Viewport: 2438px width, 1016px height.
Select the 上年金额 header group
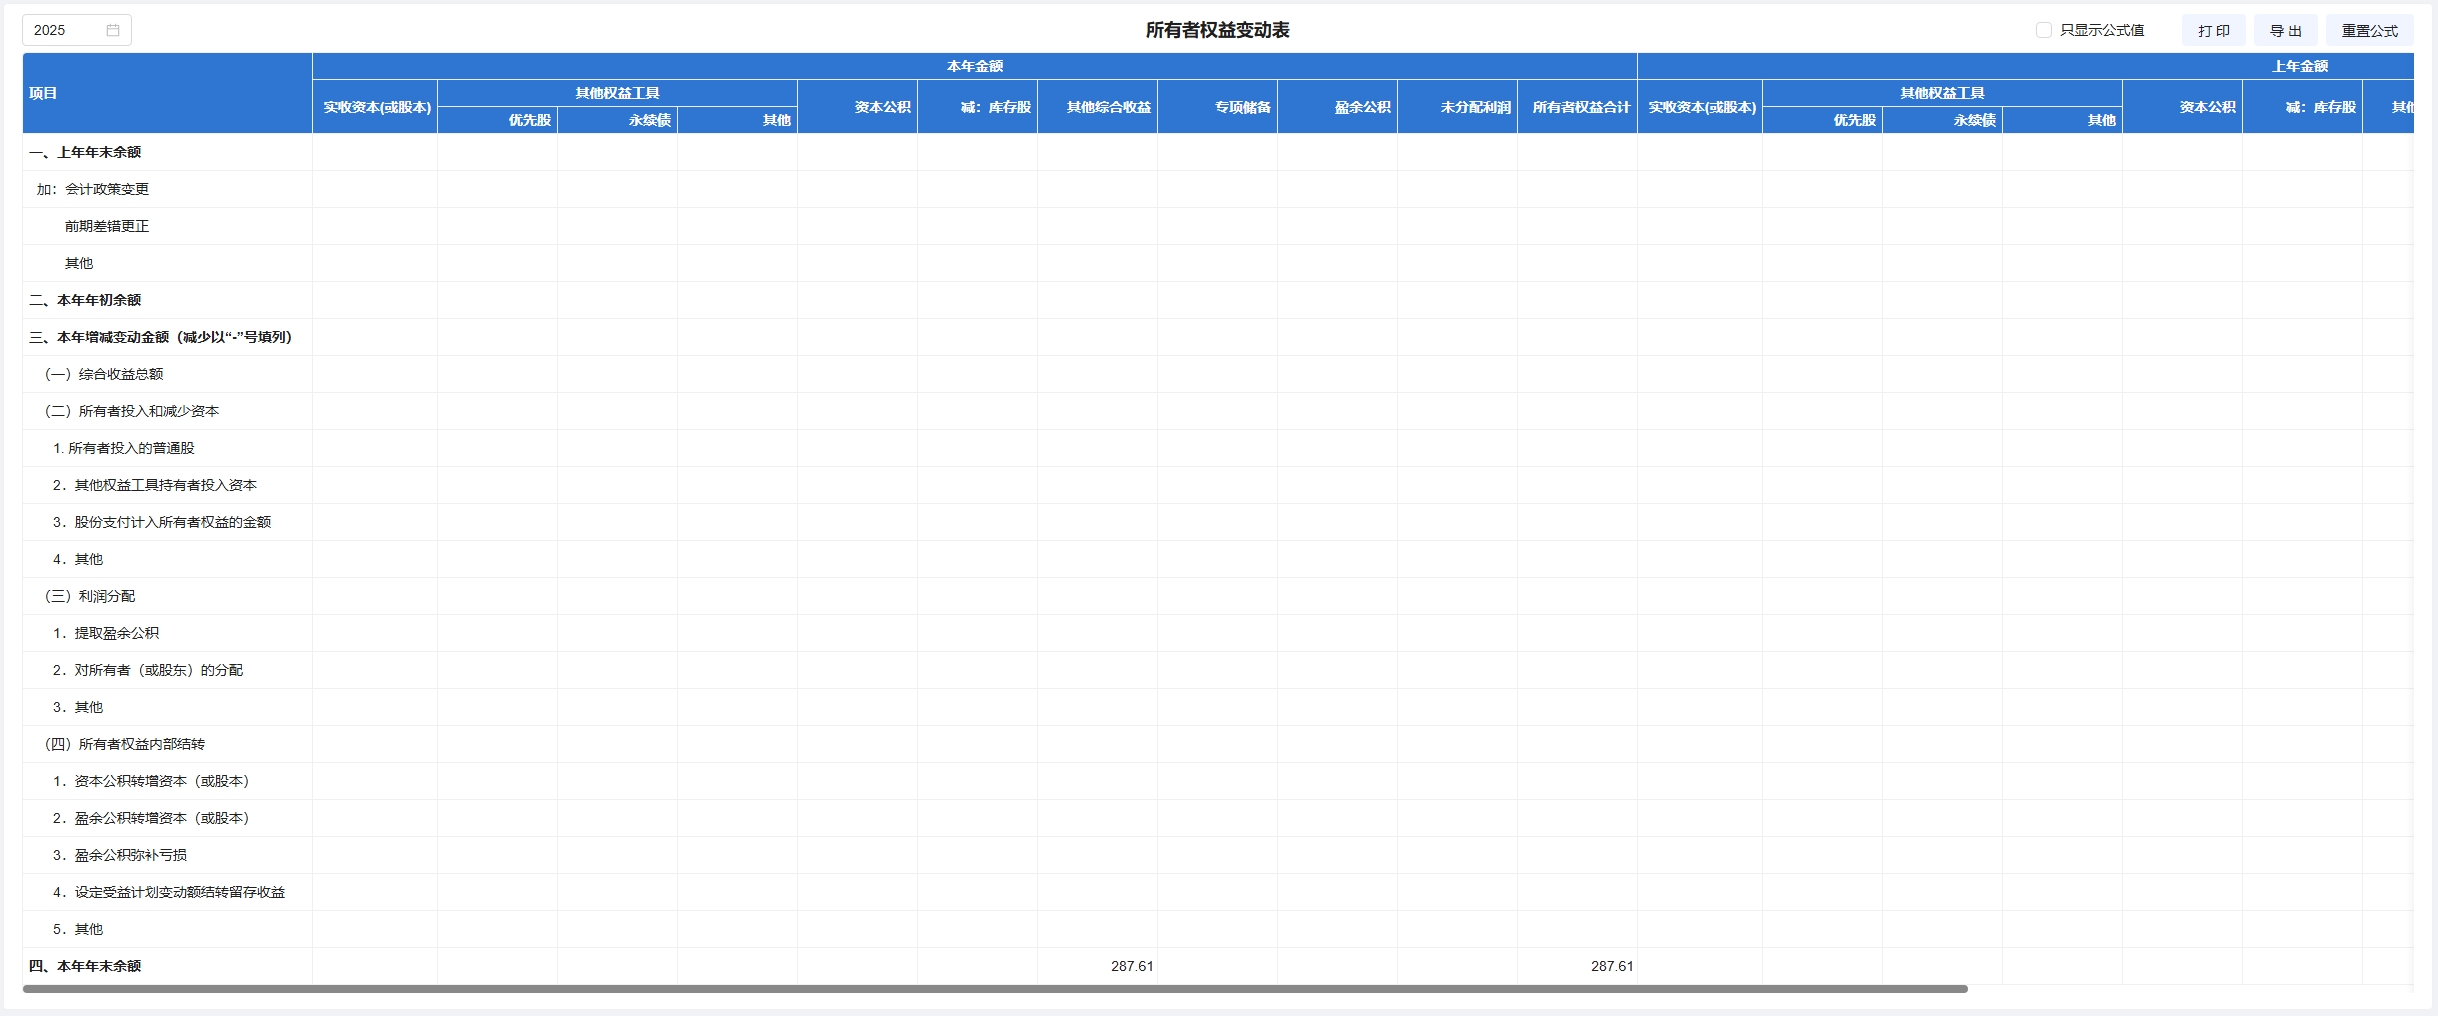click(x=2299, y=66)
